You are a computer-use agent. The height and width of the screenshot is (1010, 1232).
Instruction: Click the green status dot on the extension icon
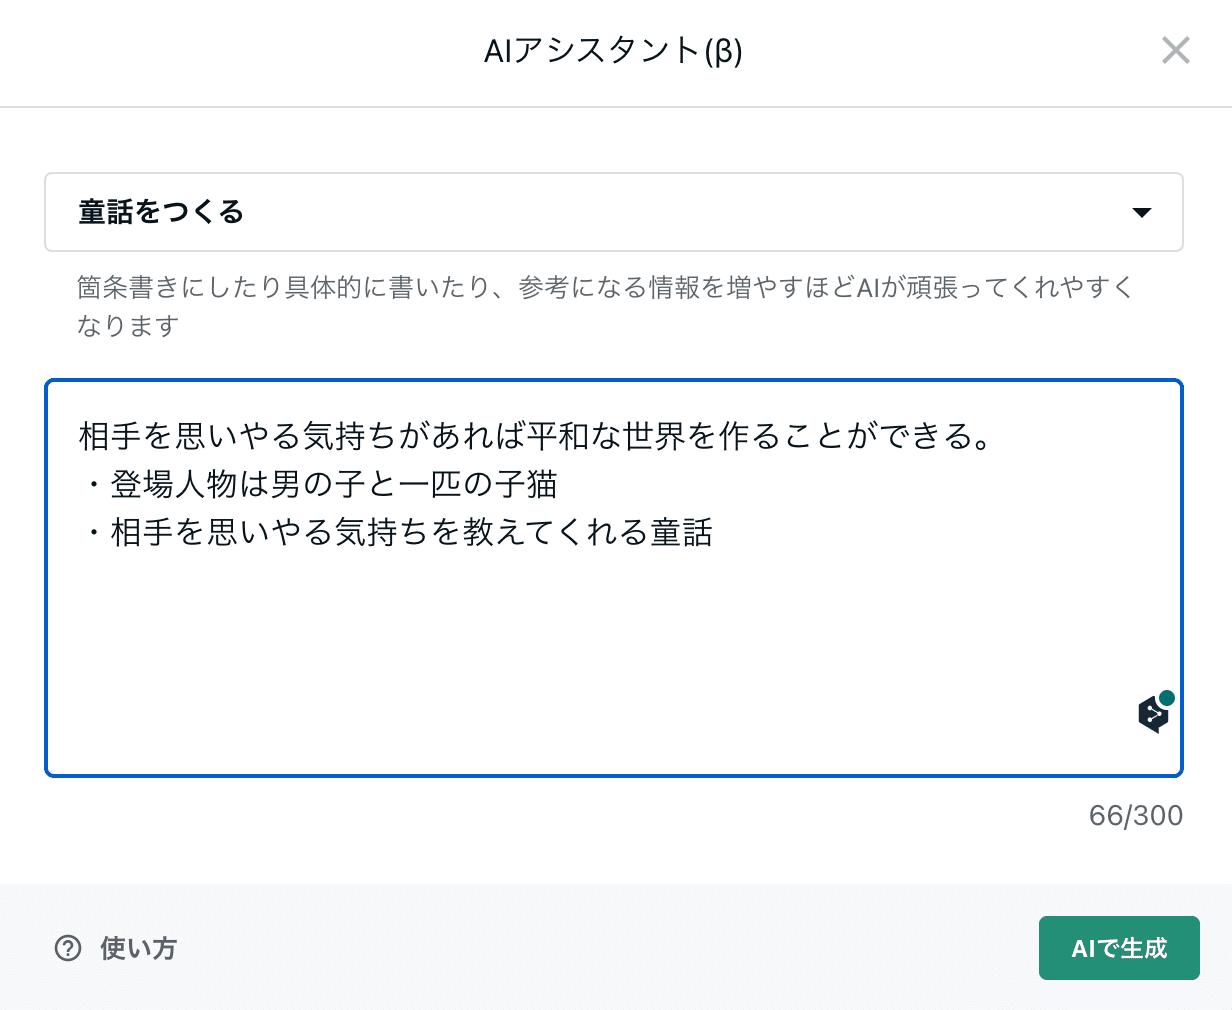(x=1166, y=698)
